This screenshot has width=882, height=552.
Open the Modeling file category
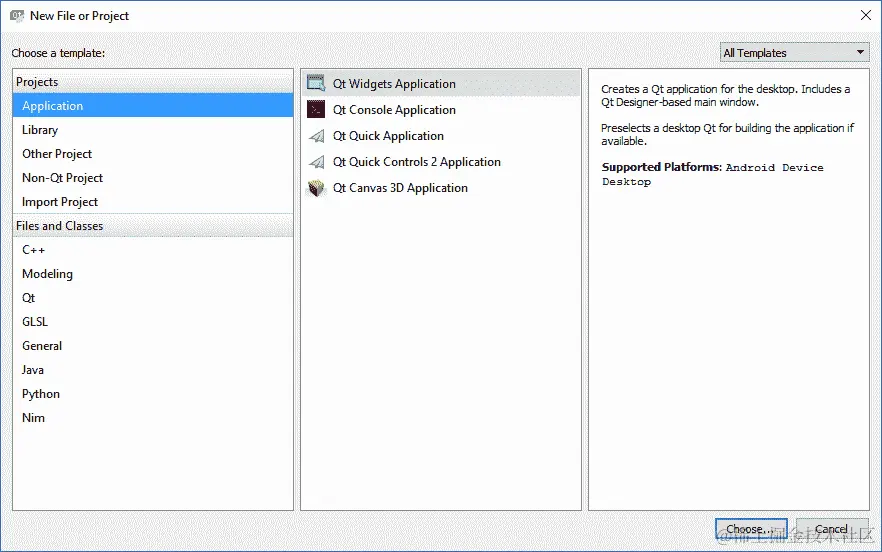coord(153,273)
